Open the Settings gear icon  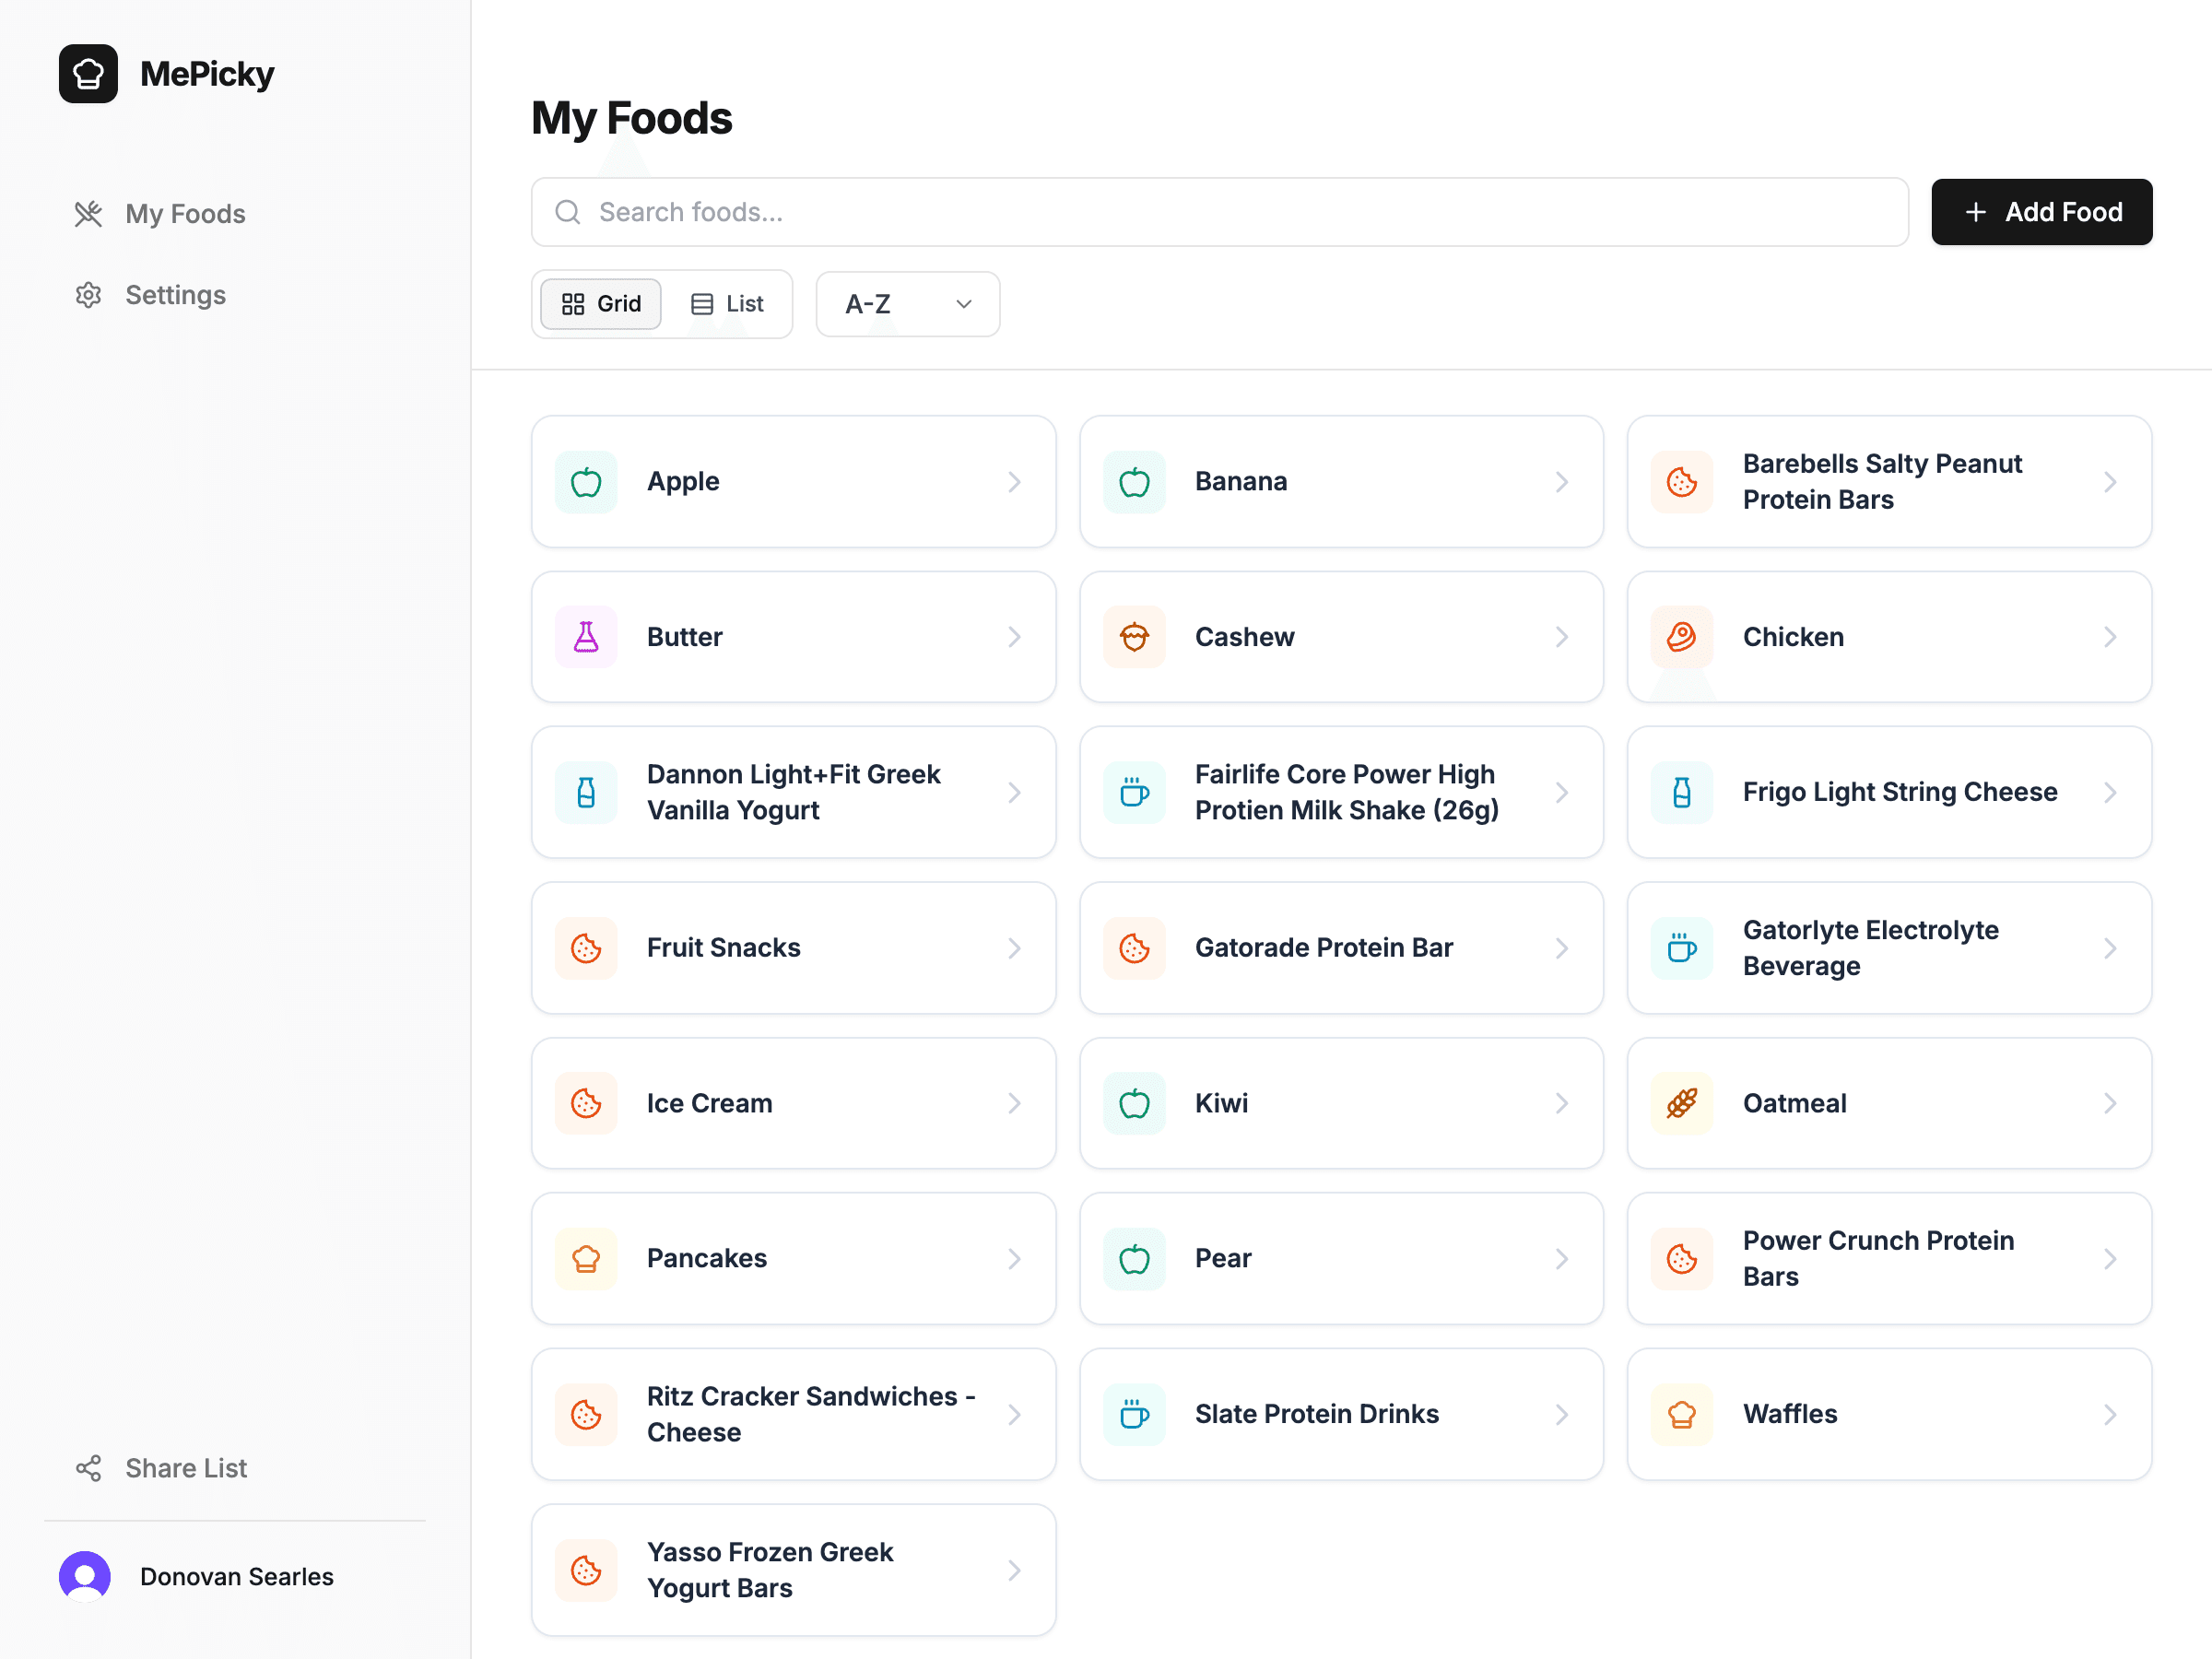[88, 294]
